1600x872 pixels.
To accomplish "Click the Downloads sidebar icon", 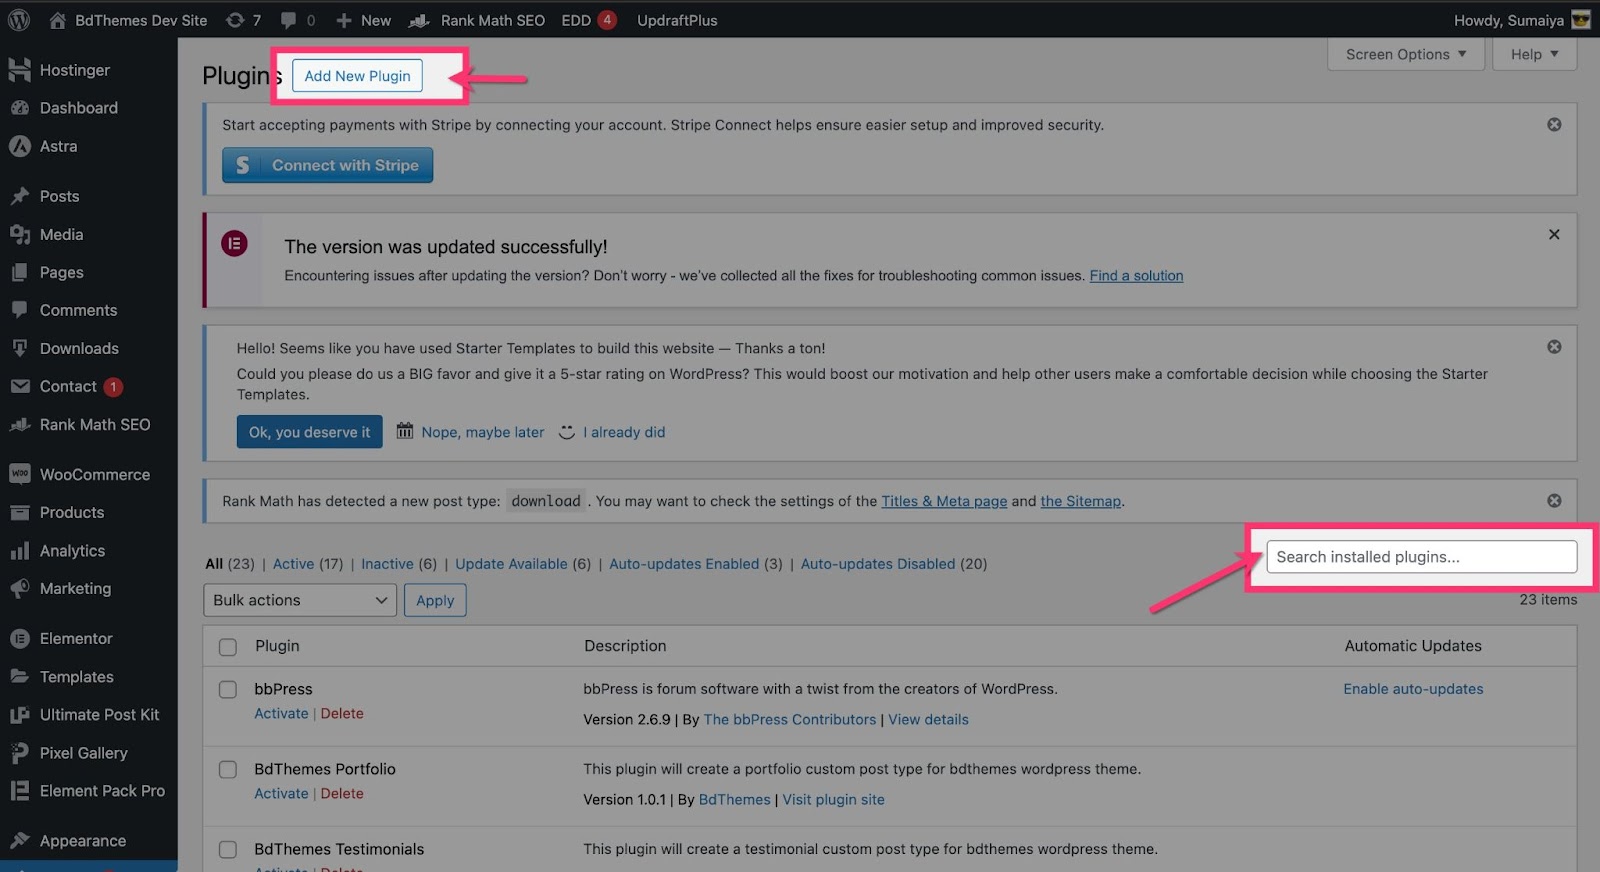I will [19, 348].
